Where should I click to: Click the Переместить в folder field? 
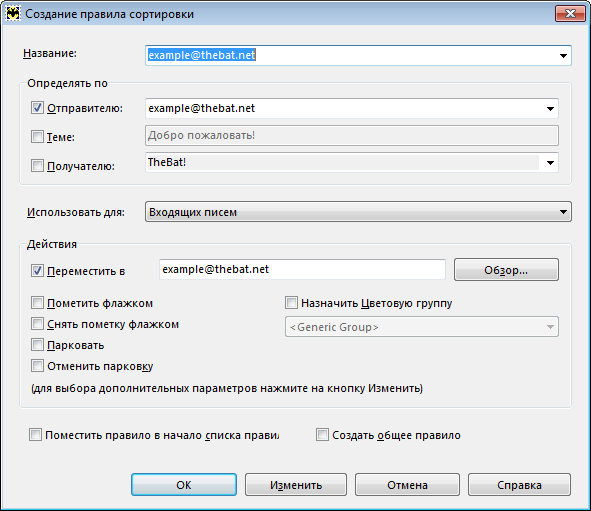pos(302,269)
